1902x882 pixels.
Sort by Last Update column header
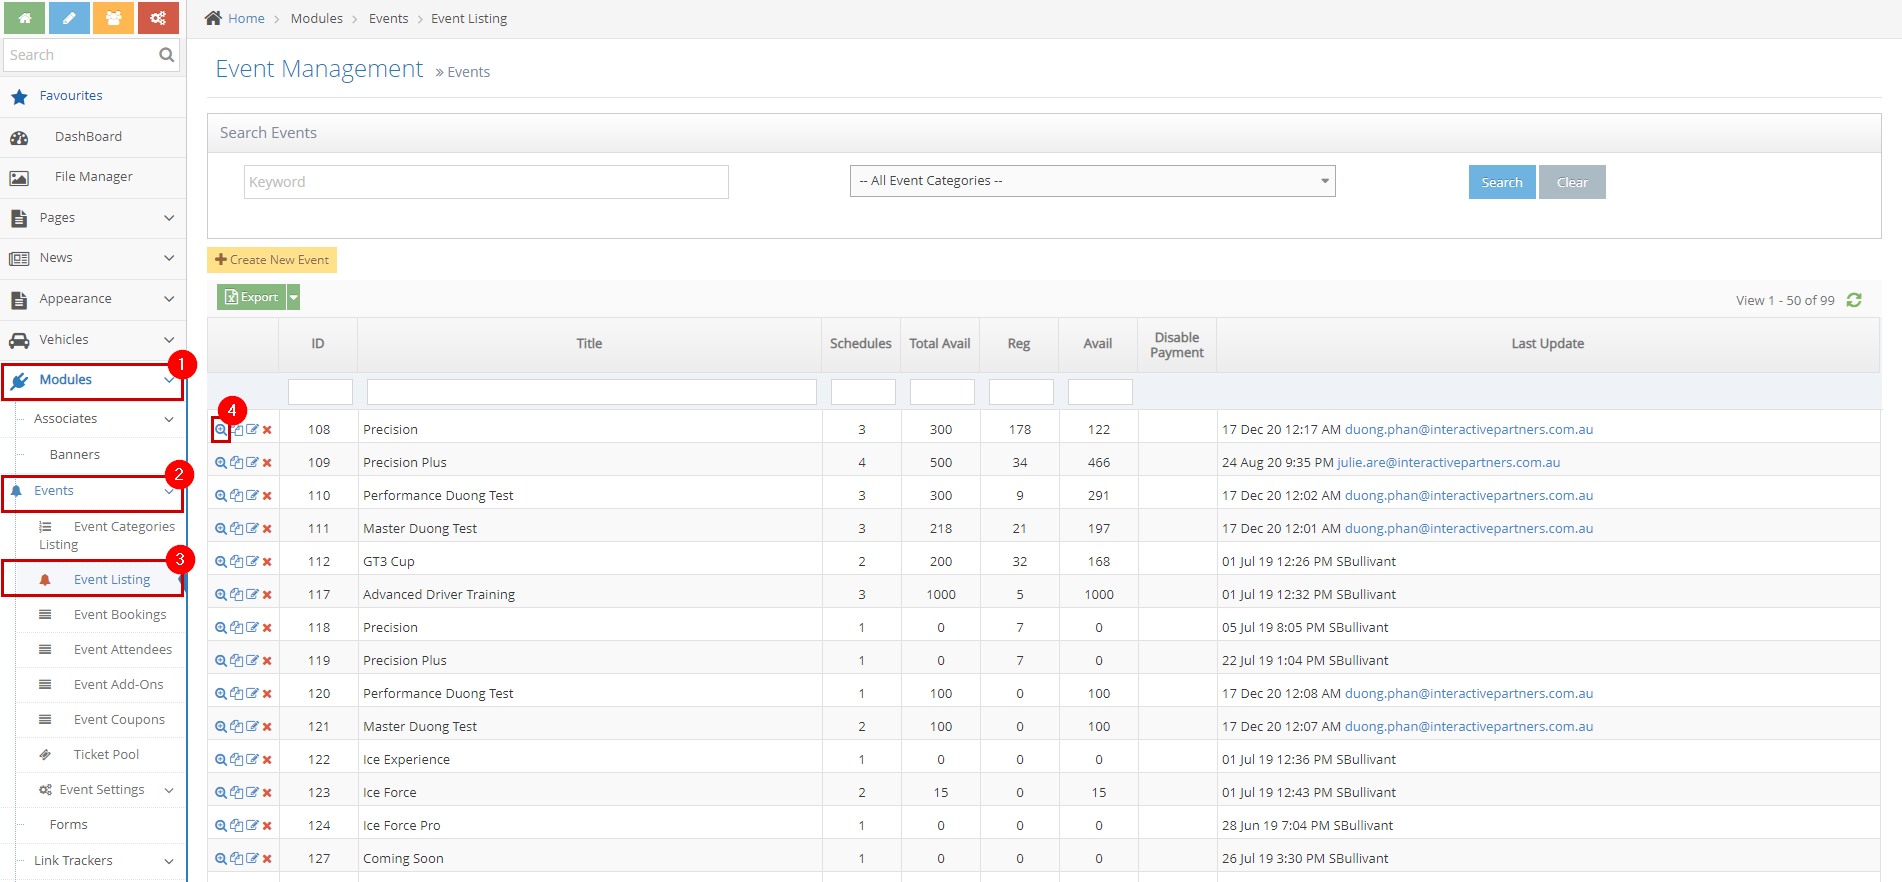click(x=1548, y=344)
